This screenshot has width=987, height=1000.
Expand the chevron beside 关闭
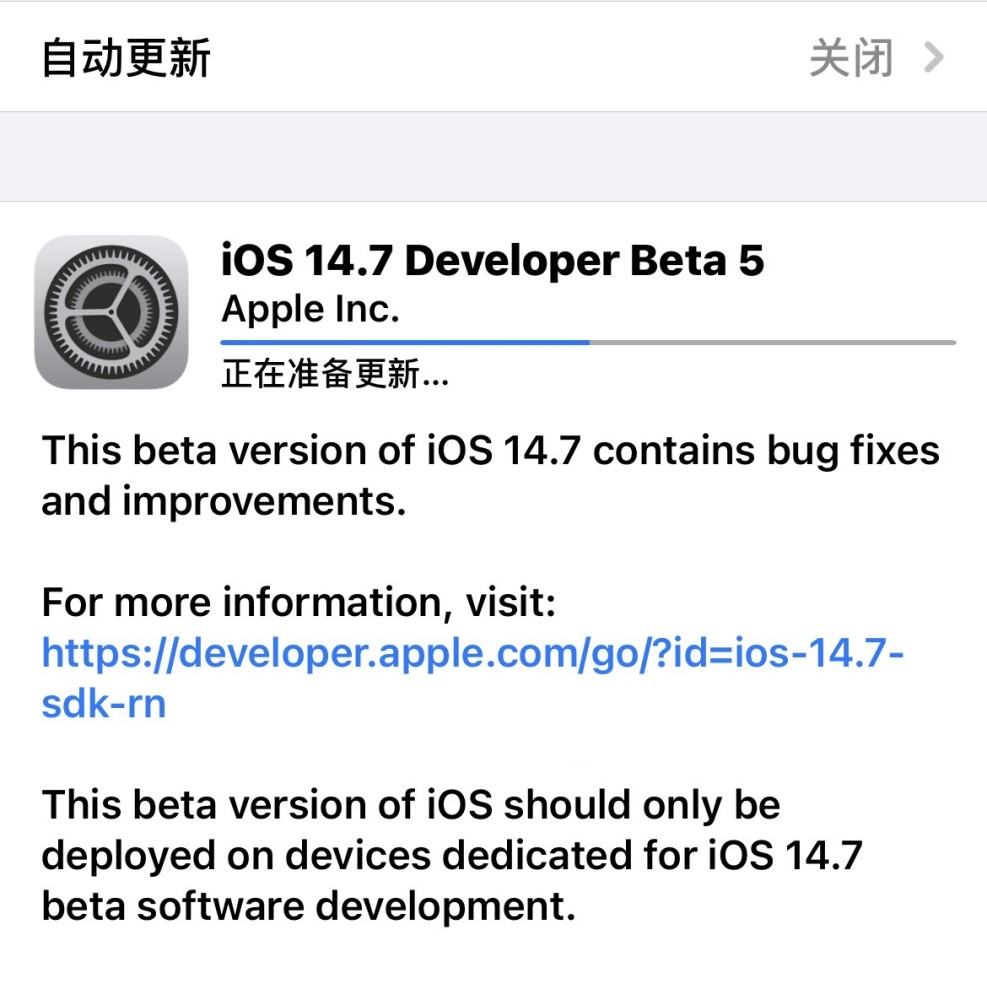(x=934, y=58)
